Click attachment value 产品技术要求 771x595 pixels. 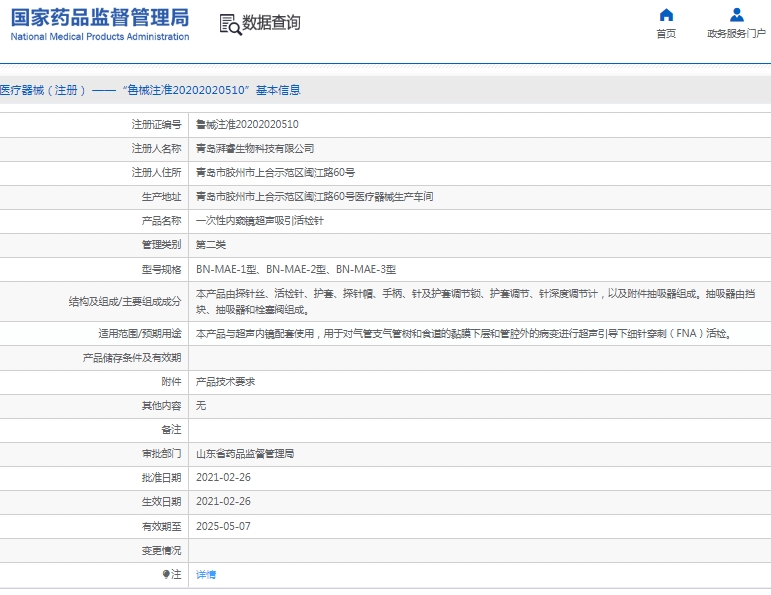(225, 382)
